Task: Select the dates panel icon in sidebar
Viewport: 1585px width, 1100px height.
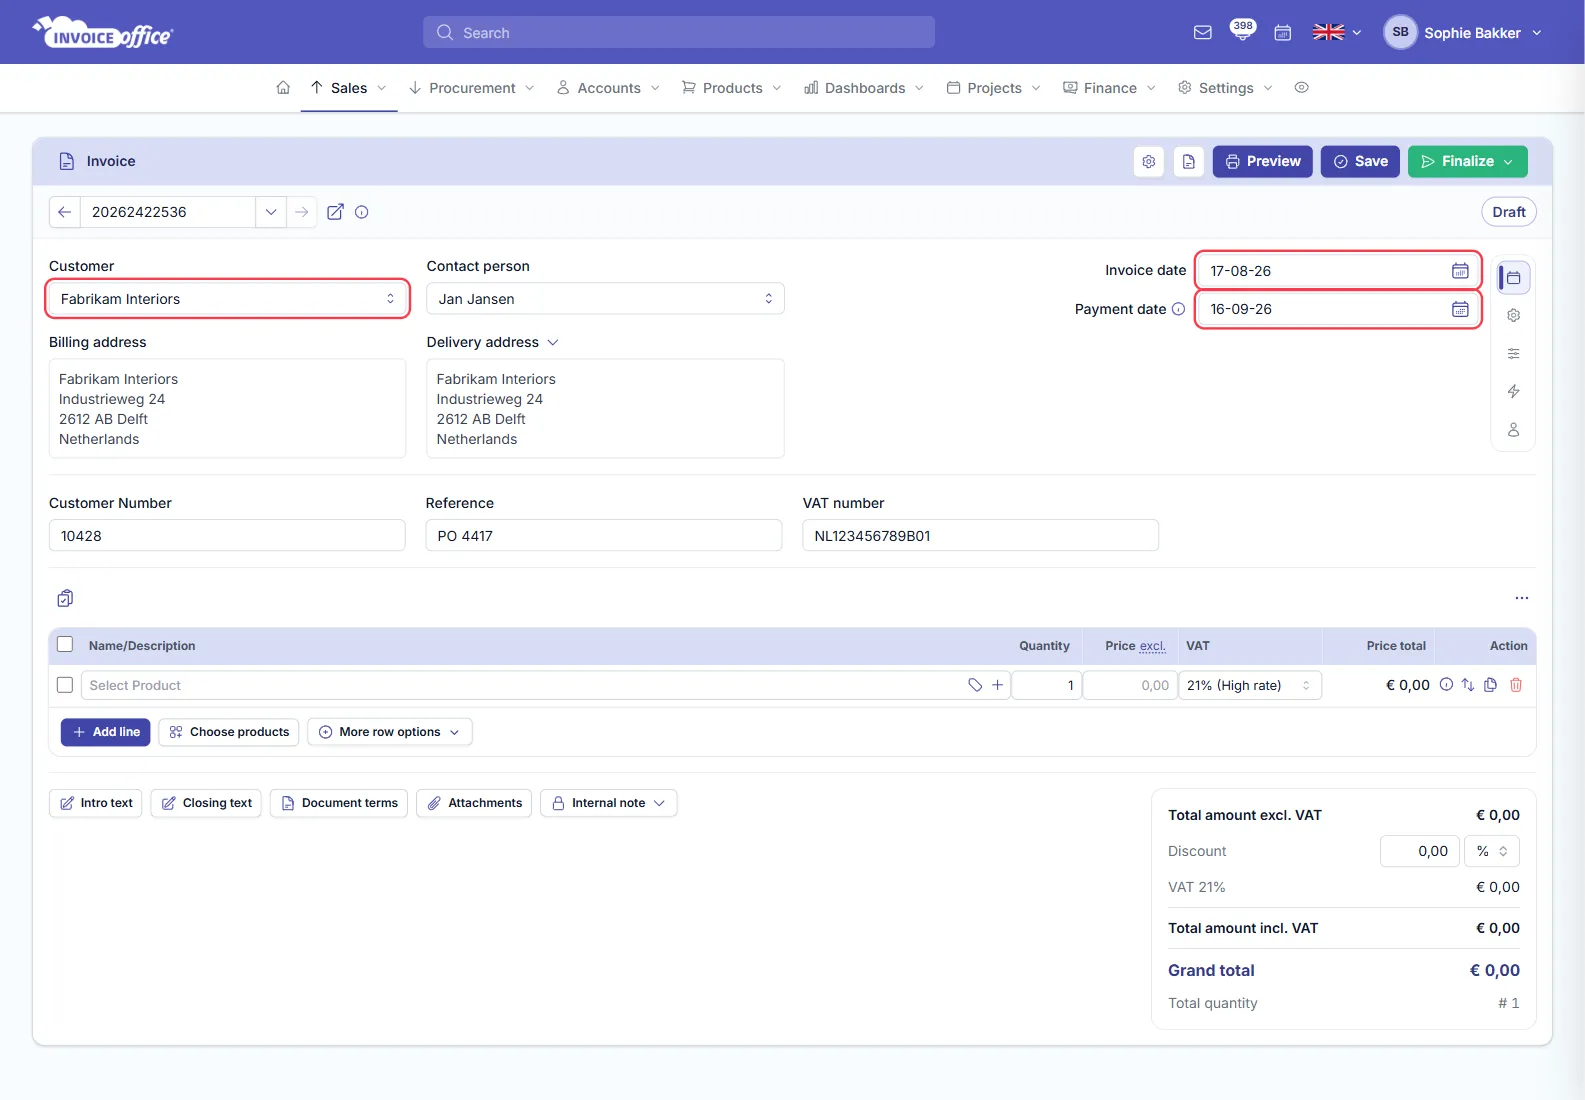Action: [1514, 277]
